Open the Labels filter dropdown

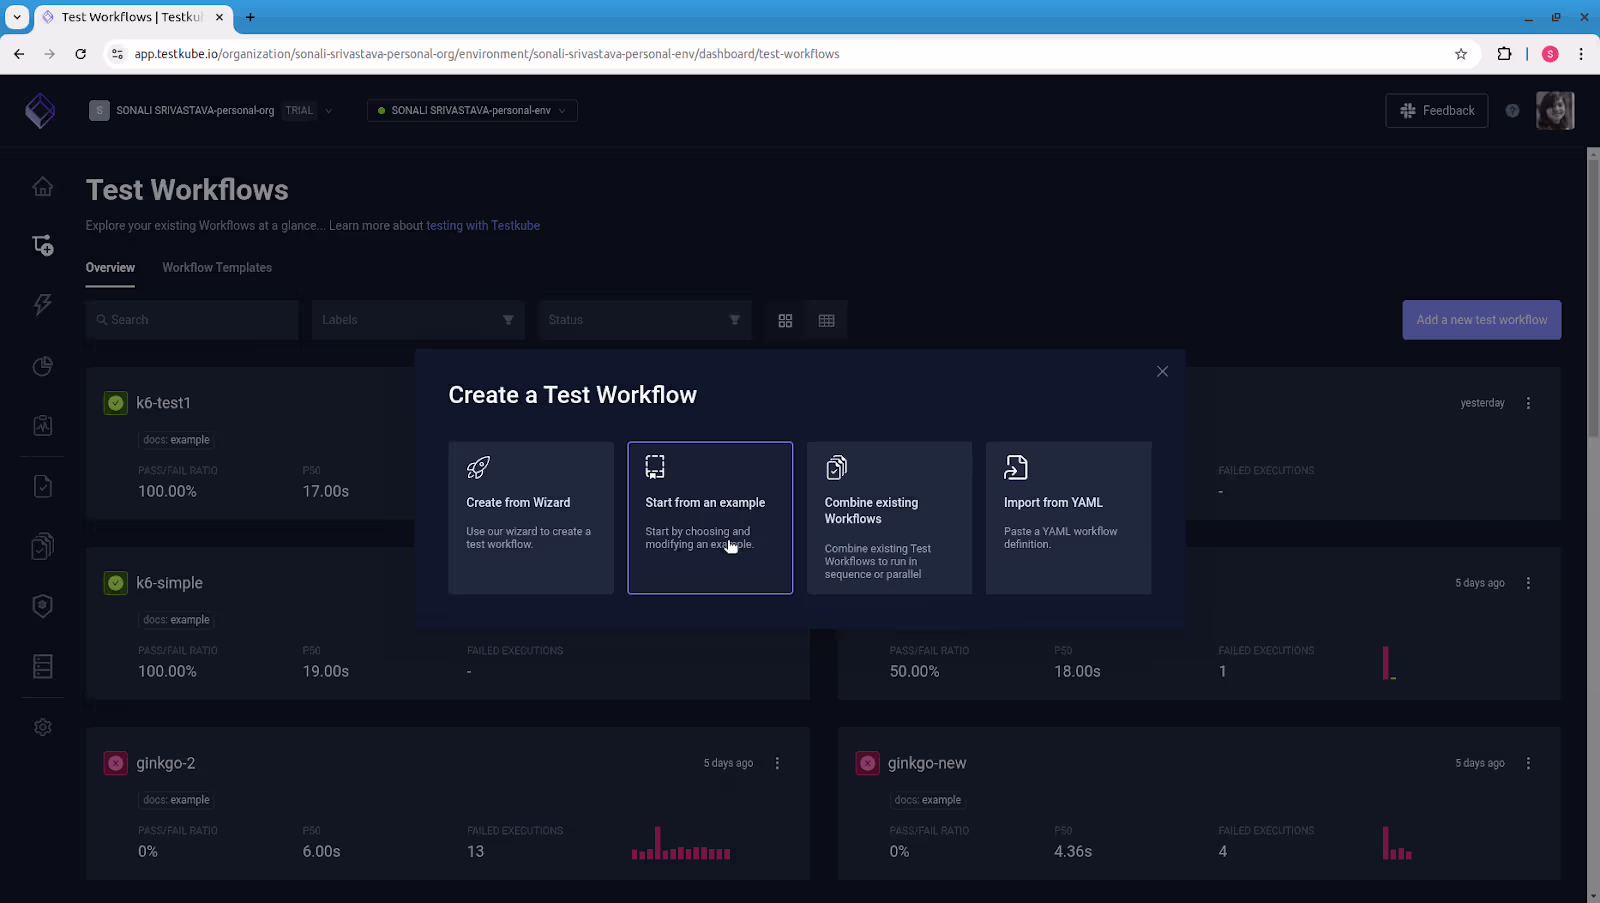[418, 320]
